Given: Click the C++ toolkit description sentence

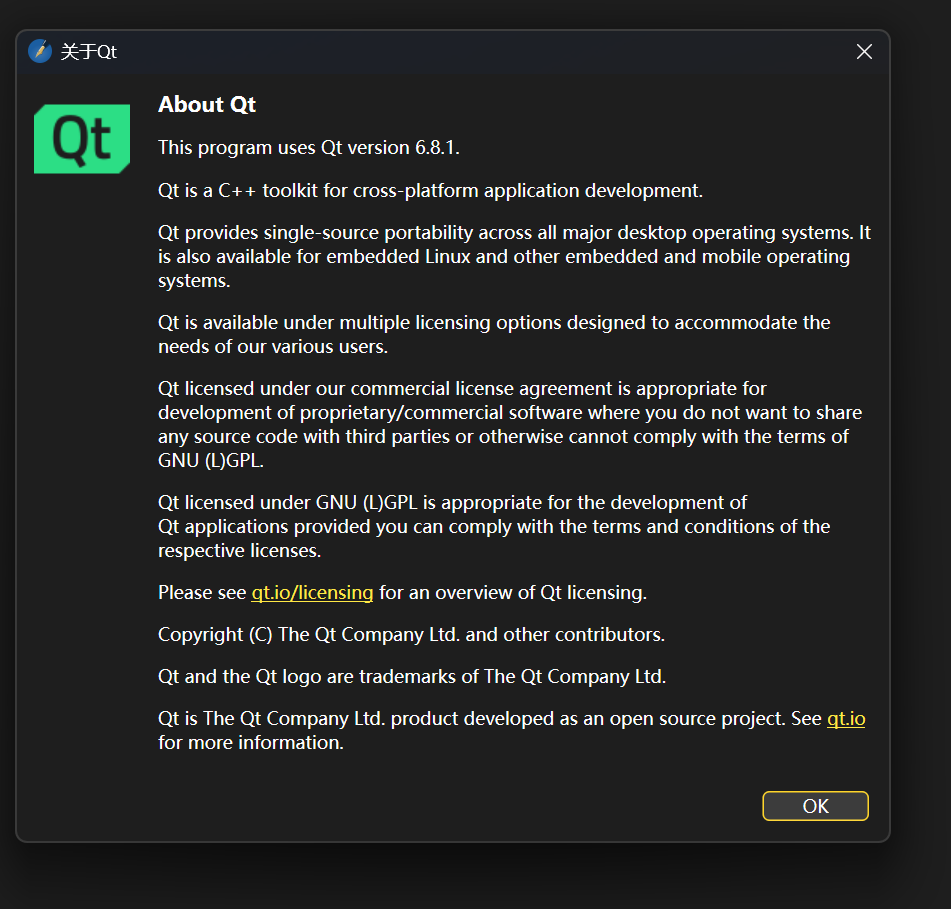Looking at the screenshot, I should (430, 190).
